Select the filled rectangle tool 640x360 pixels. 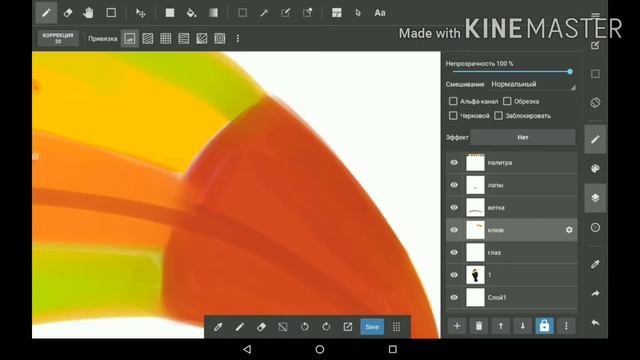click(x=170, y=13)
